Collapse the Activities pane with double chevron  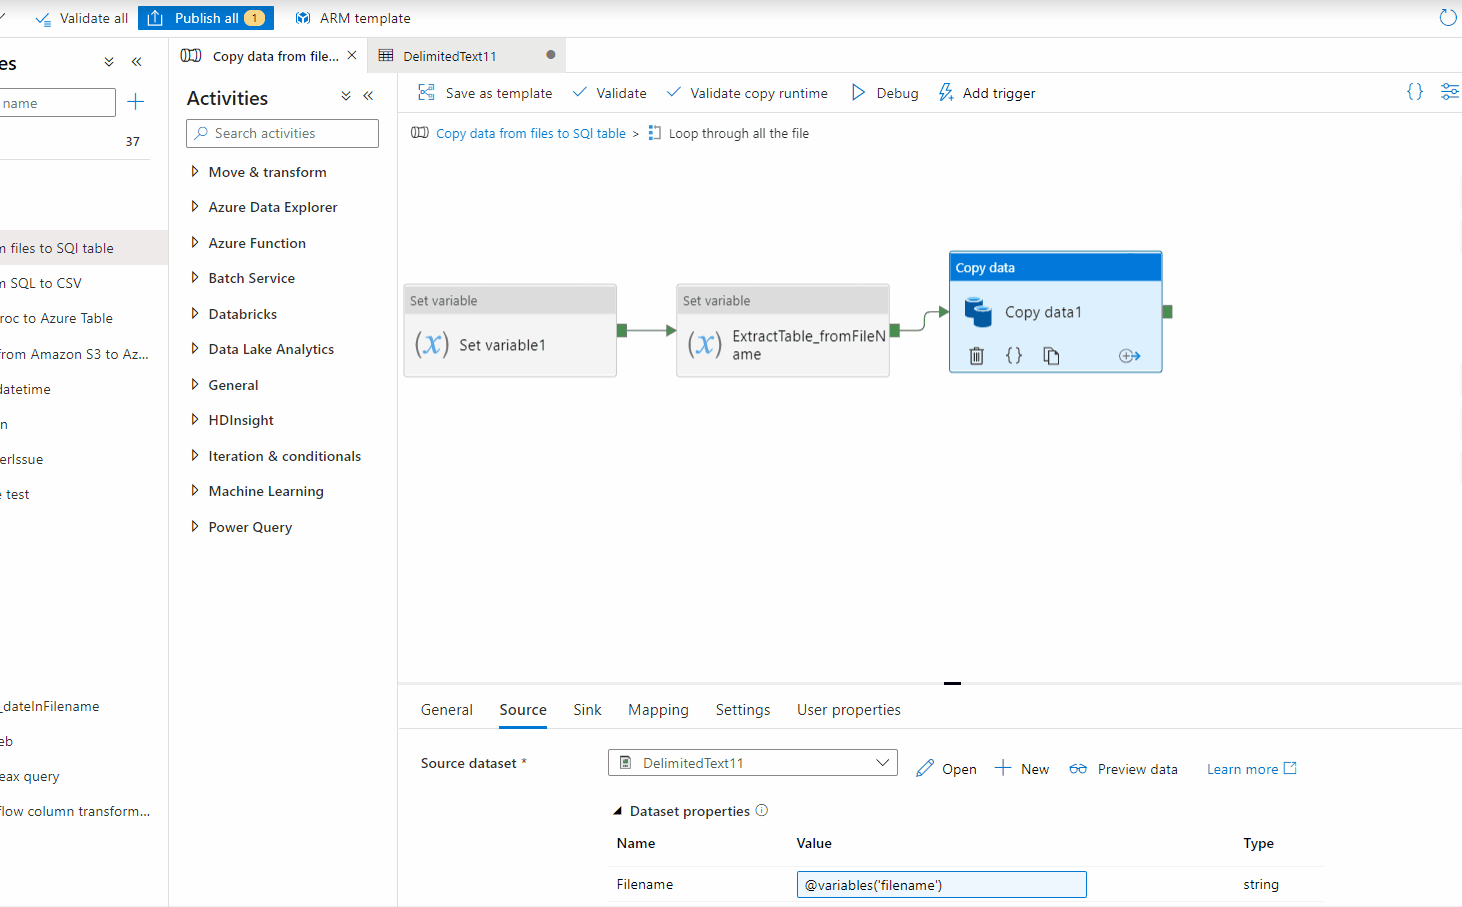[x=367, y=95]
